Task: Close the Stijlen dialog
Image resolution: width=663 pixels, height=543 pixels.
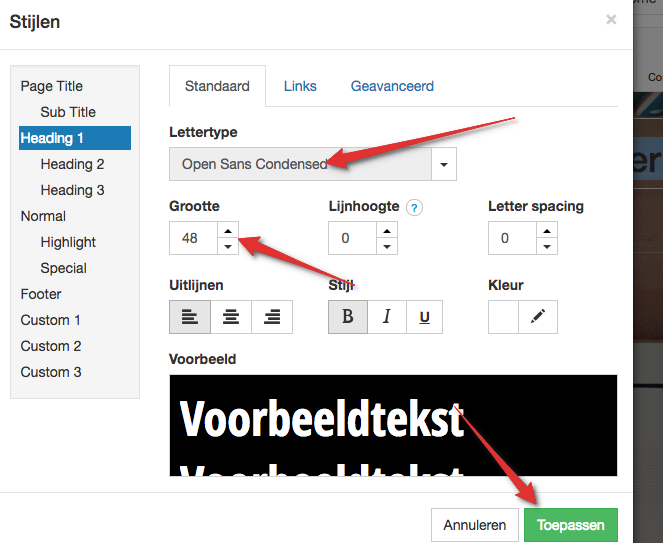Action: tap(611, 19)
